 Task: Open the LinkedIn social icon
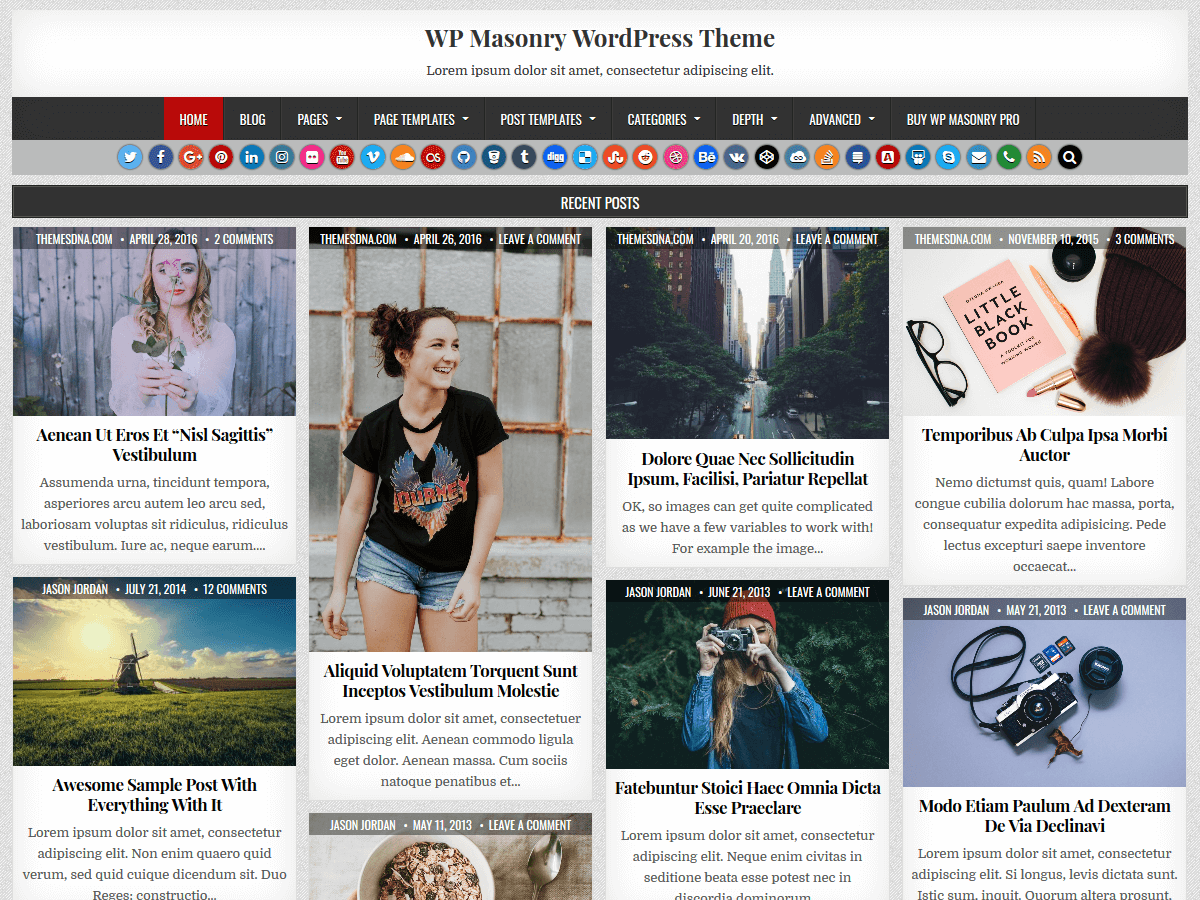point(251,157)
